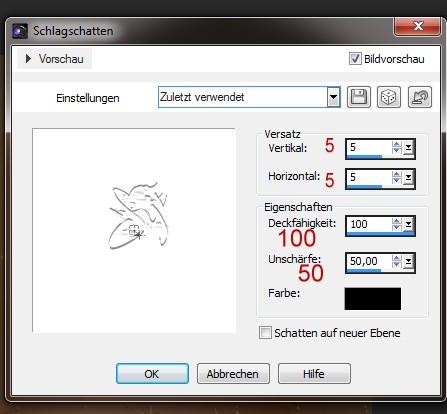Decrease Horizontal offset with down arrow
The image size is (447, 414).
click(x=397, y=181)
